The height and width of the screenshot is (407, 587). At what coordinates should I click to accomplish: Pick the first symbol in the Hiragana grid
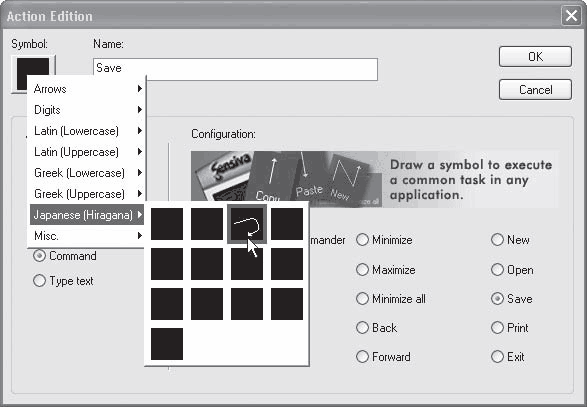pos(167,224)
